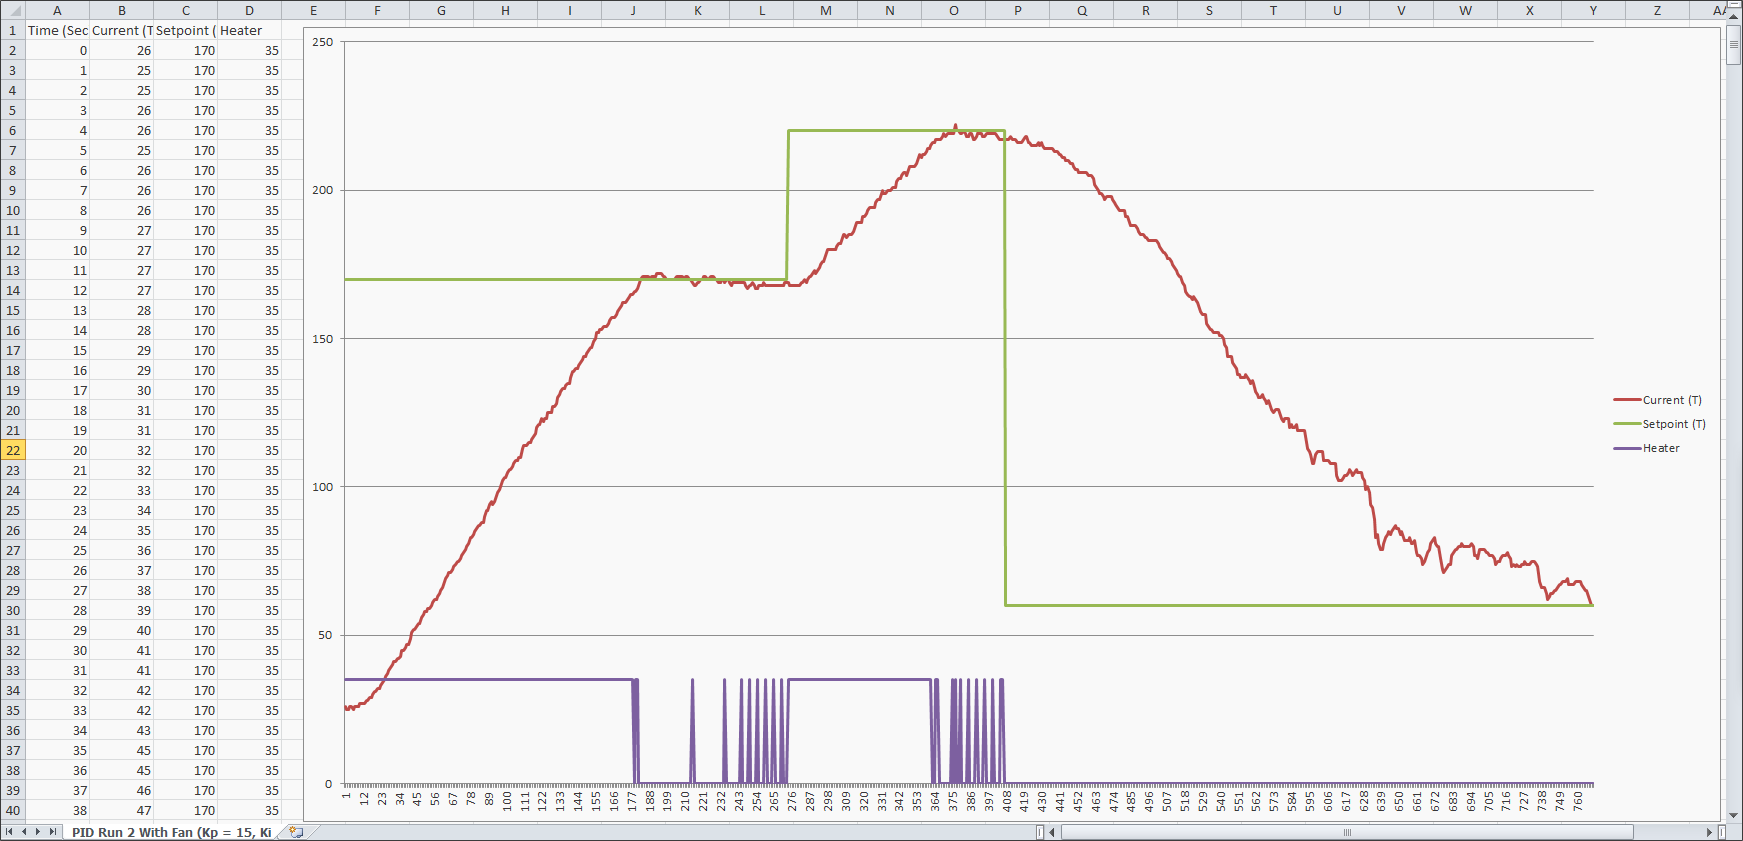Select row 22 header

coord(12,450)
